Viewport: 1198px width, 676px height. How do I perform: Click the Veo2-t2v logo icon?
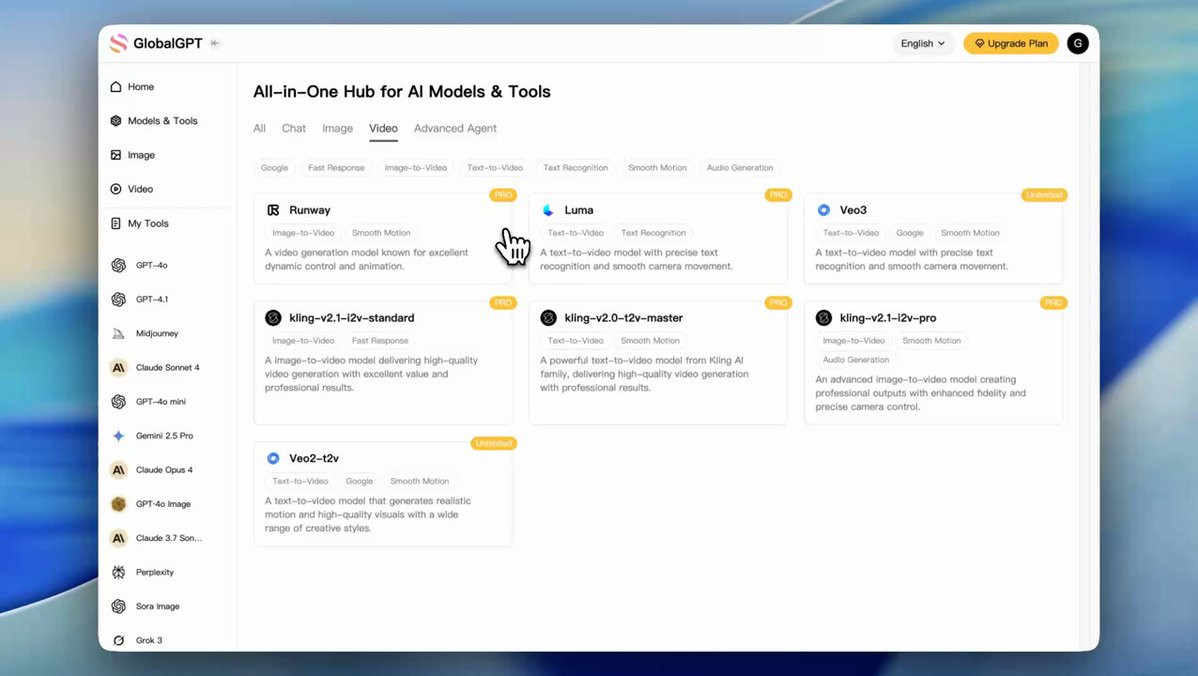pyautogui.click(x=273, y=458)
